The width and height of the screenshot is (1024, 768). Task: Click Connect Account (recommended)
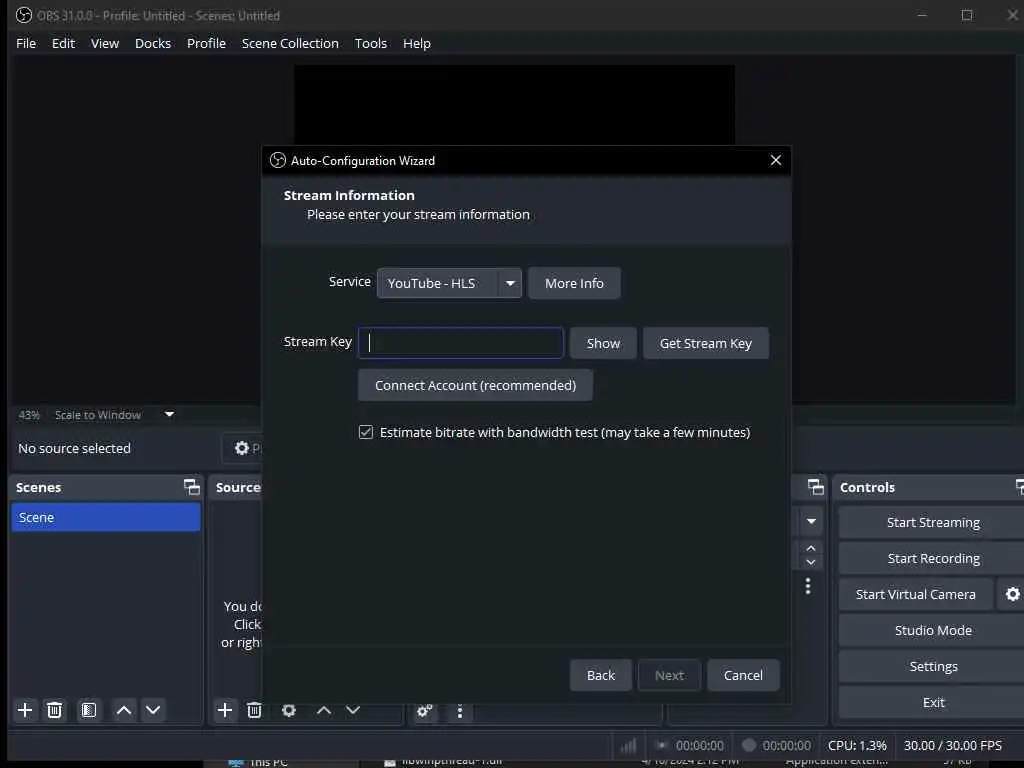tap(475, 385)
